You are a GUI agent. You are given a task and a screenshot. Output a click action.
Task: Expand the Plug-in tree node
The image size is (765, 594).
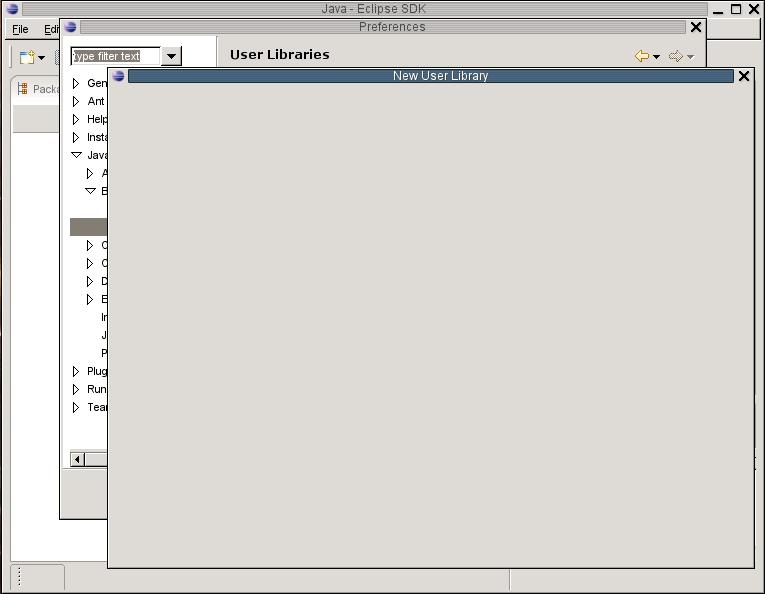click(x=76, y=372)
